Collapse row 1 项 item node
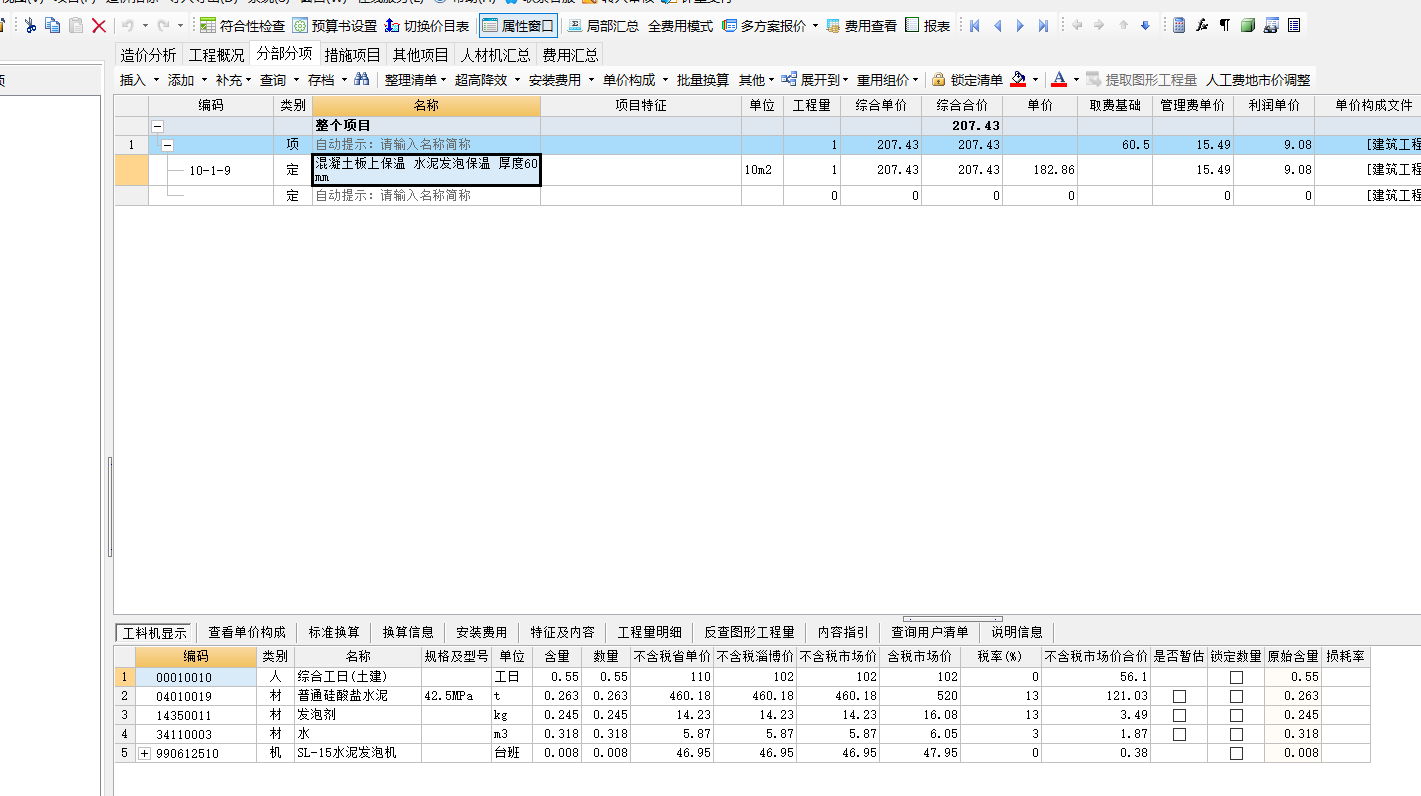Screen dimensions: 1421x796 click(x=167, y=145)
